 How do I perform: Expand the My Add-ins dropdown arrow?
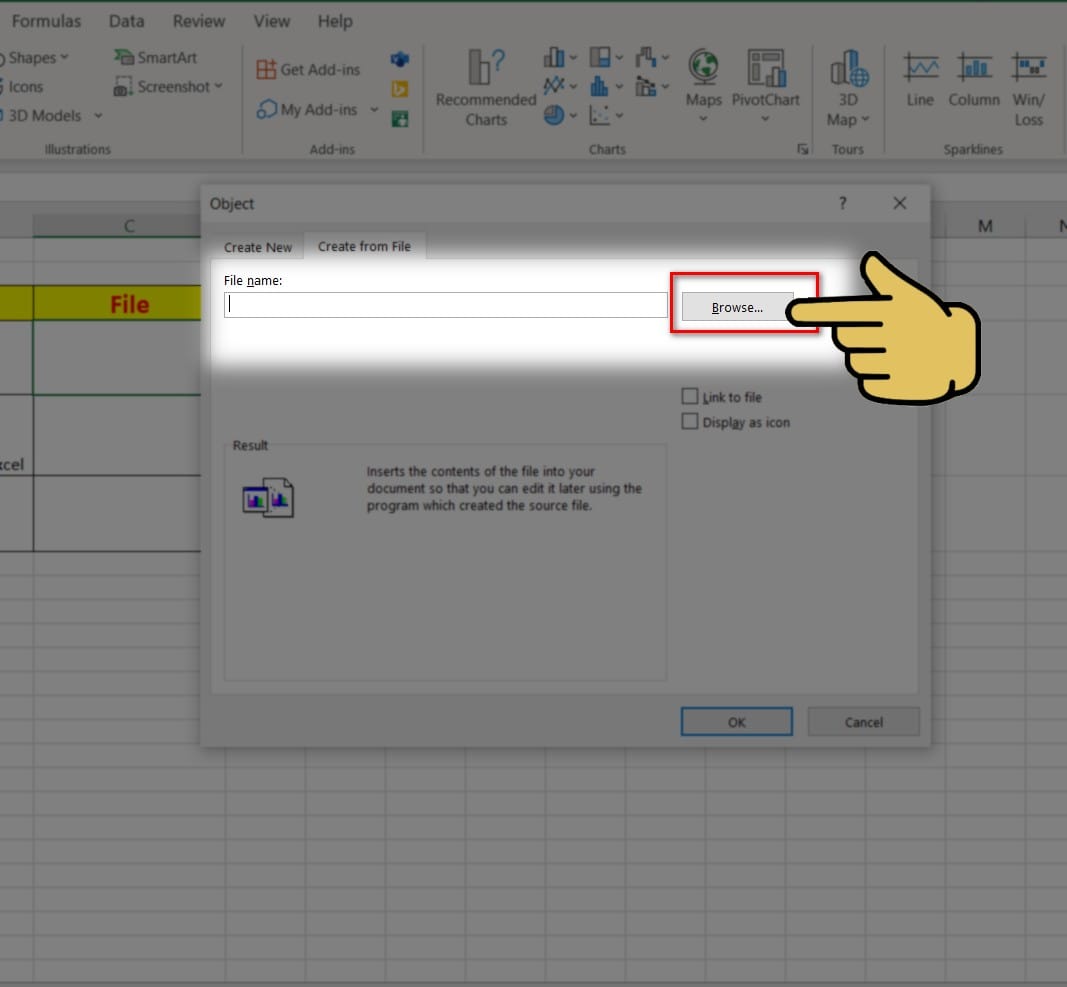pyautogui.click(x=374, y=110)
